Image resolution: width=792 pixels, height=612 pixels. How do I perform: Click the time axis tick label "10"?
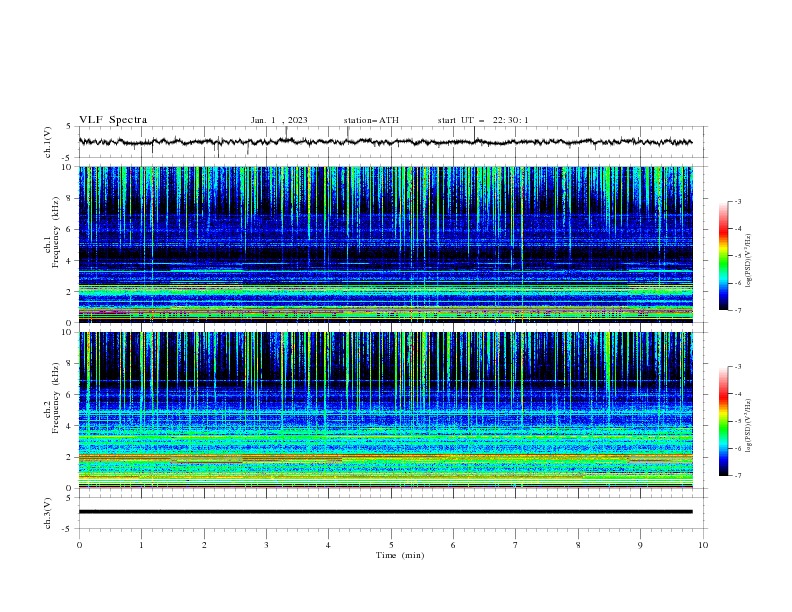pos(703,545)
